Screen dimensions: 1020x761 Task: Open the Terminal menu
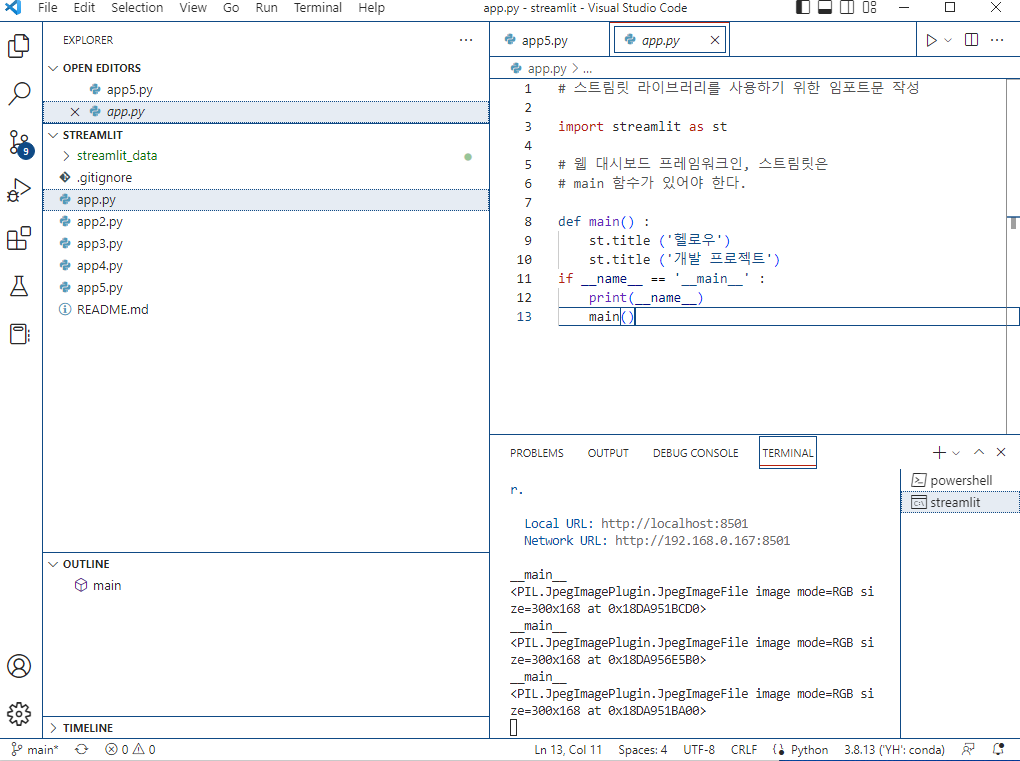point(317,8)
